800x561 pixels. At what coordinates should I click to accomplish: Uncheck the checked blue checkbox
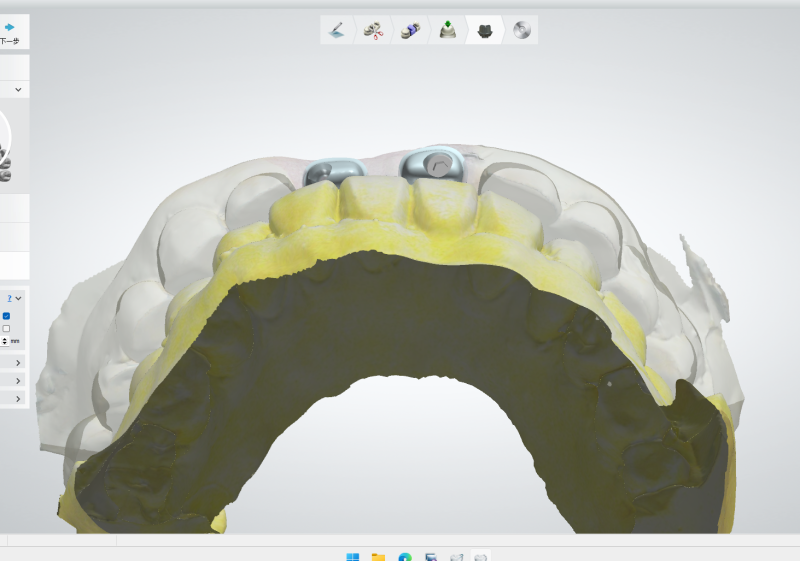(x=6, y=316)
